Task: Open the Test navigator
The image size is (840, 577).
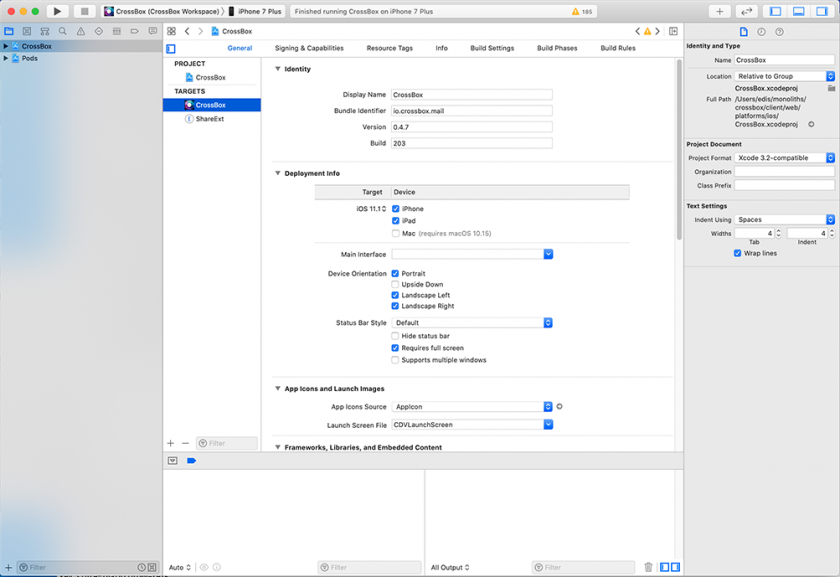Action: tap(99, 31)
